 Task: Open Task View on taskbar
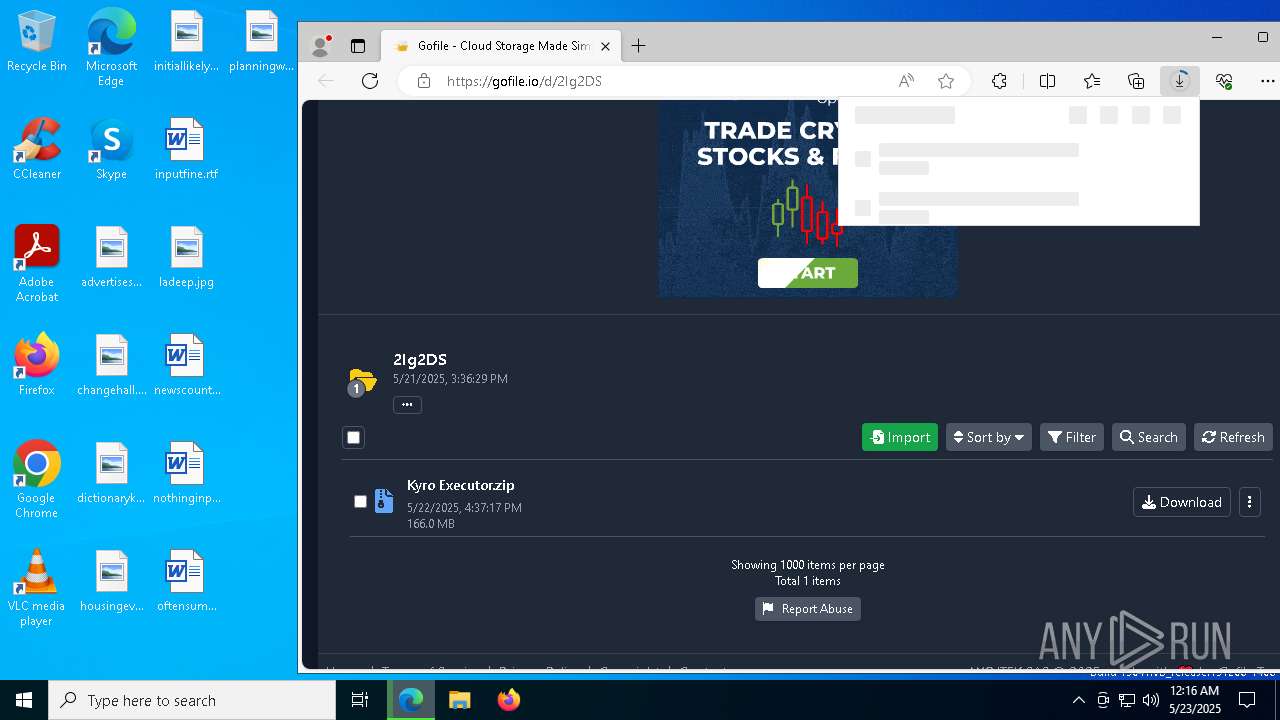click(x=360, y=700)
